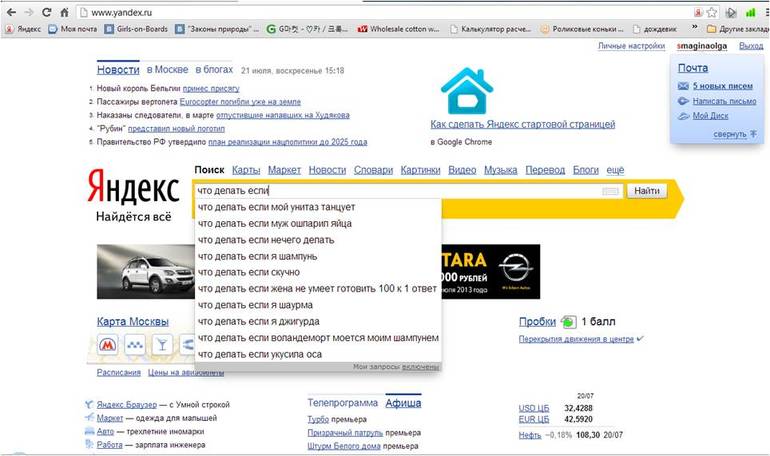770x456 pixels.
Task: Click the cocktail glass icon on the map widget
Action: 160,345
